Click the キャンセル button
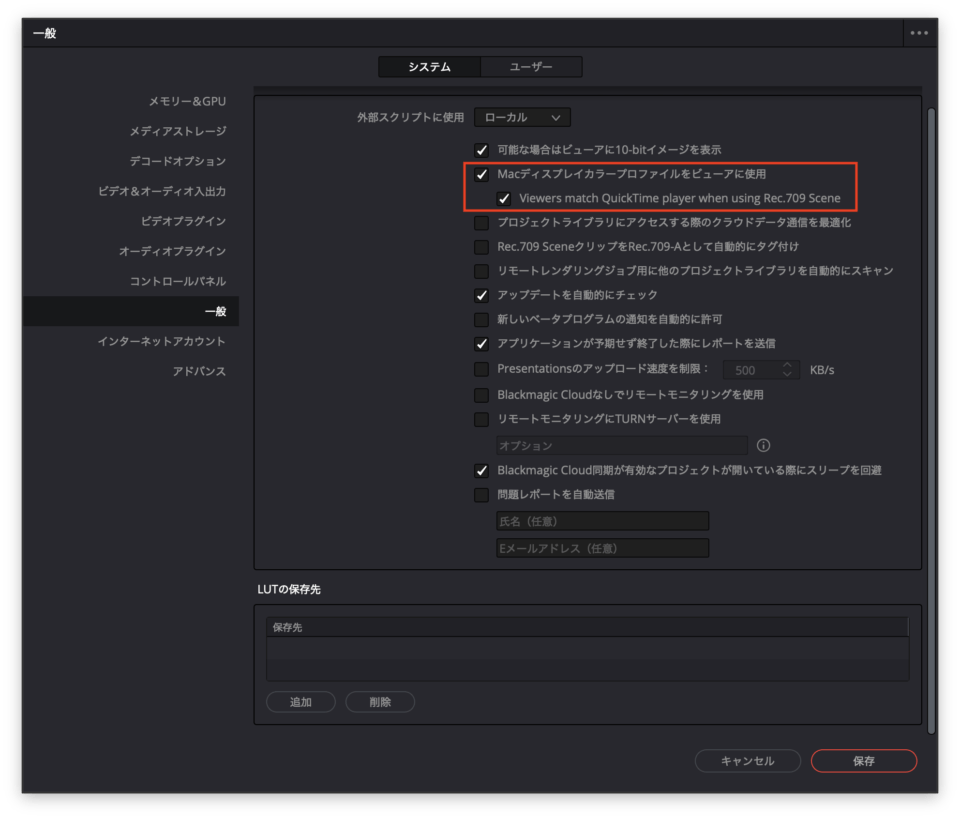 748,761
